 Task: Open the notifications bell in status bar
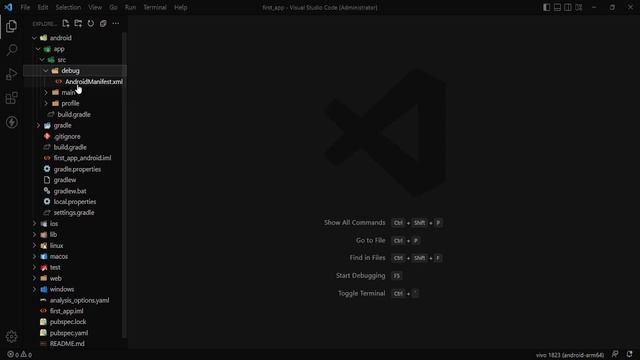click(629, 354)
